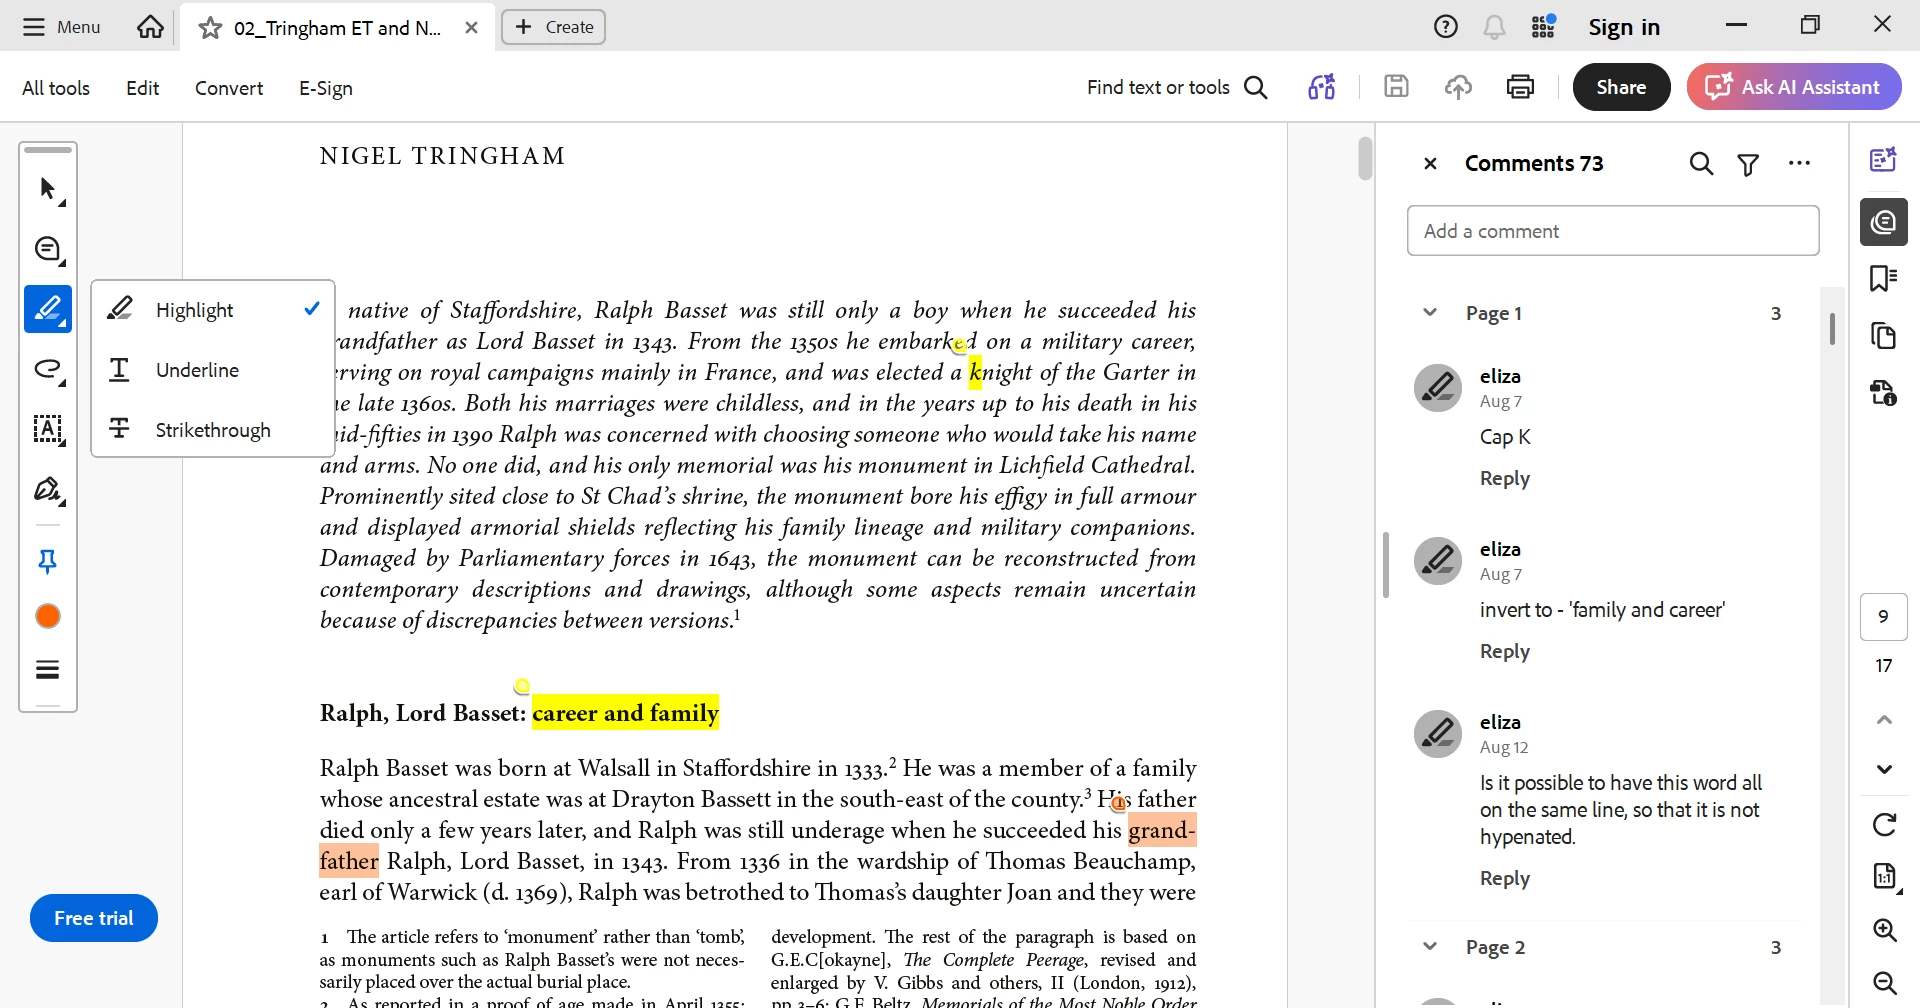Collapse the Page 1 comments group
Screen dimensions: 1920x1008
(1430, 313)
